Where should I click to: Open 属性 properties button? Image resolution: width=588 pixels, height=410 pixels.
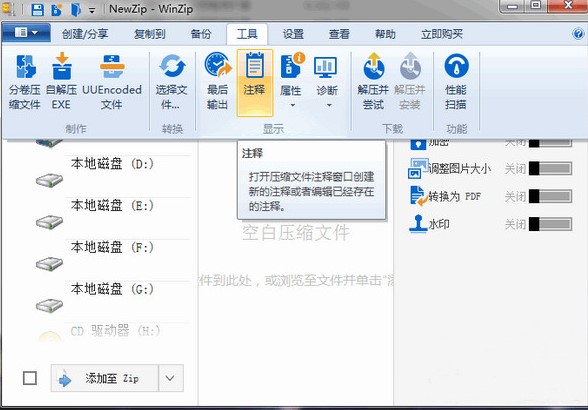(x=291, y=80)
